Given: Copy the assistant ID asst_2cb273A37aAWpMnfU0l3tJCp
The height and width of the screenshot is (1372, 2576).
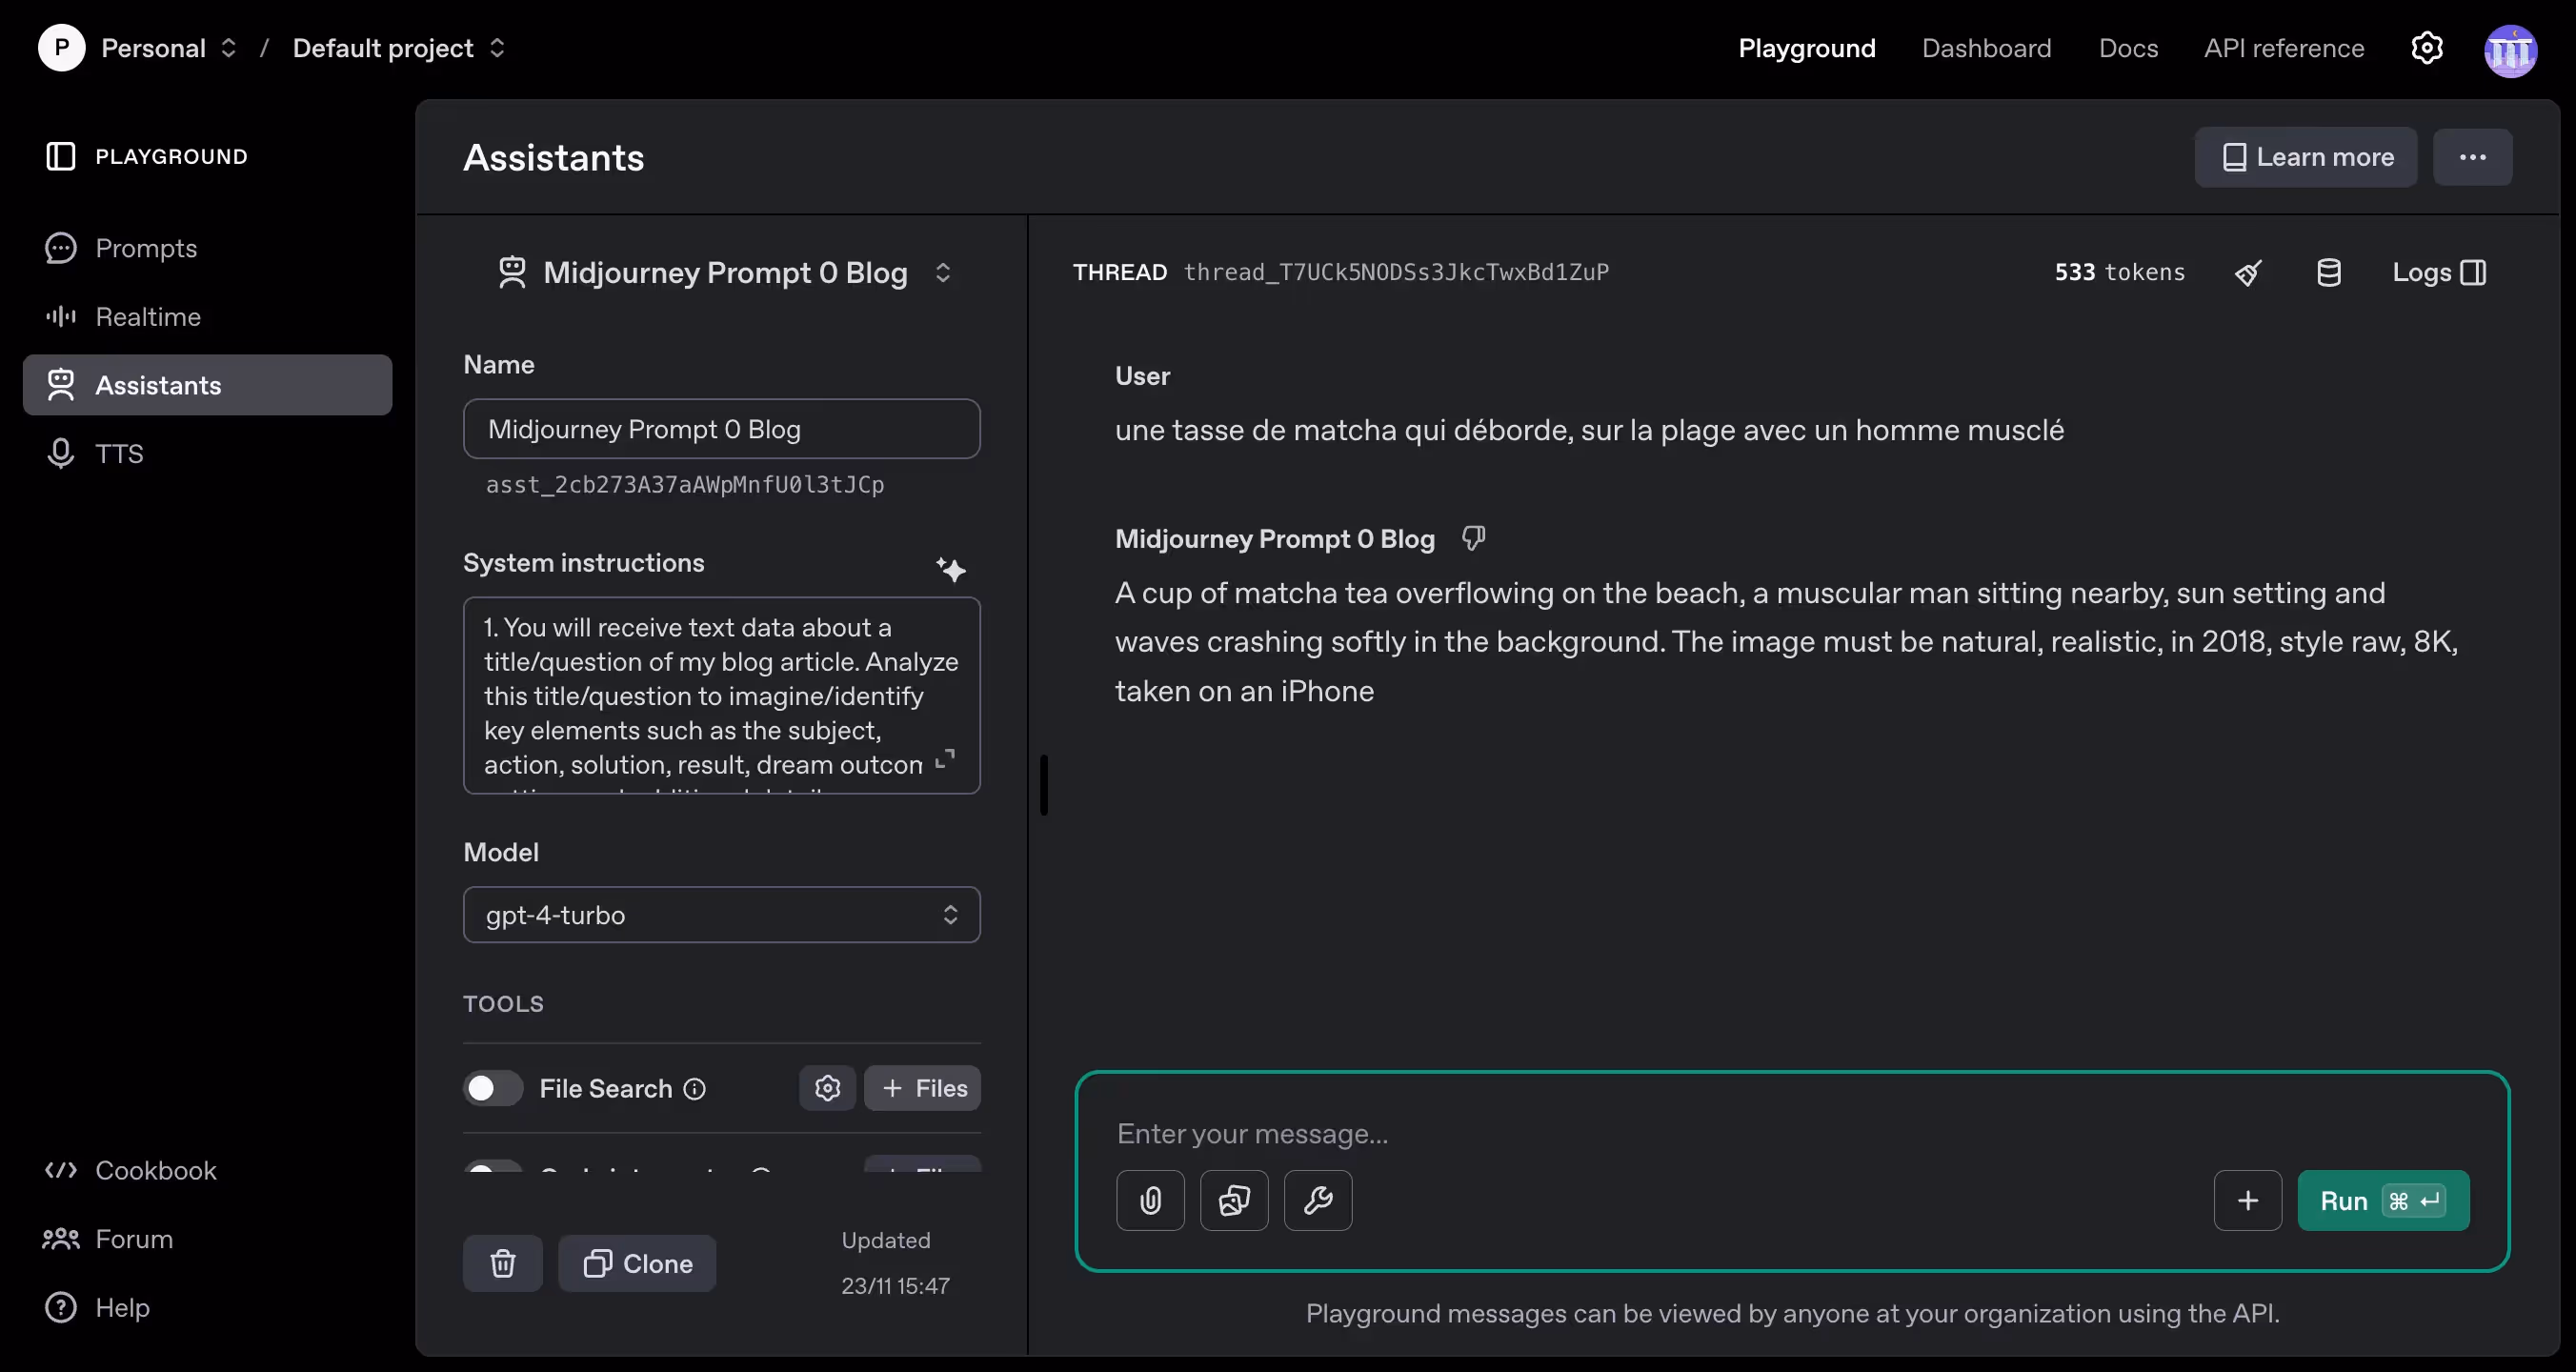Looking at the screenshot, I should [684, 485].
